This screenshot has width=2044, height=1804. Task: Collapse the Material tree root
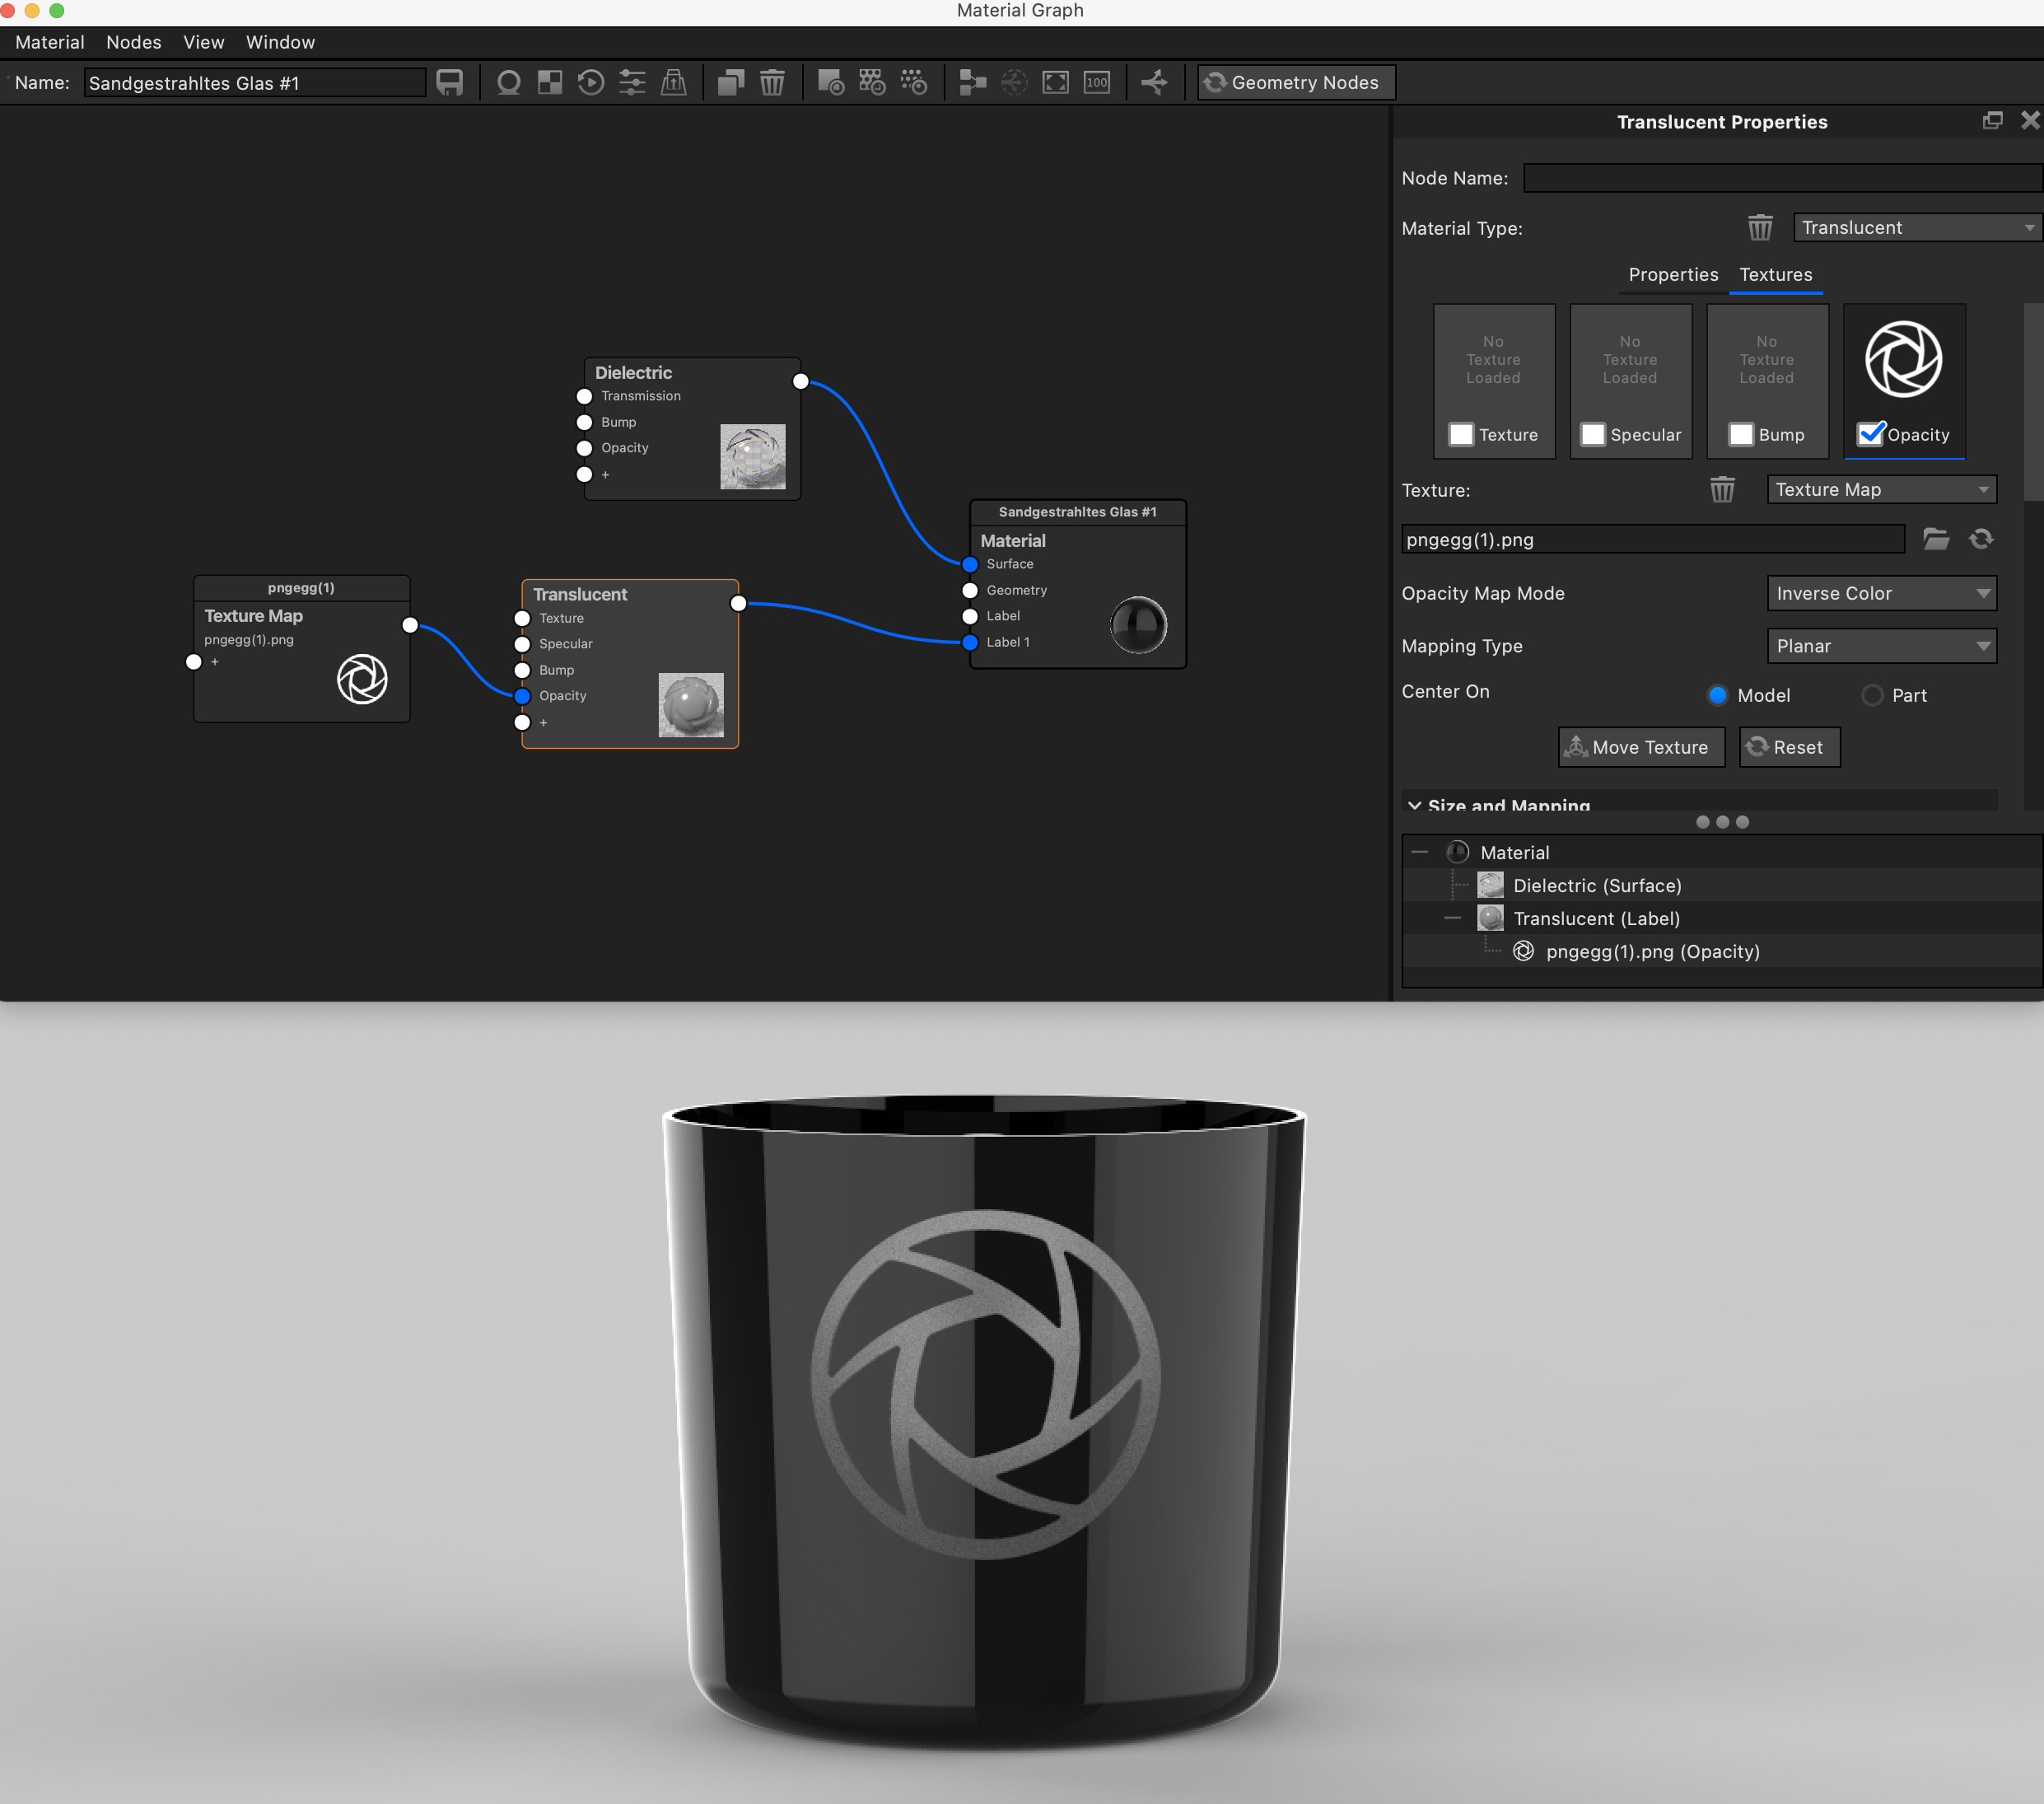[1420, 852]
